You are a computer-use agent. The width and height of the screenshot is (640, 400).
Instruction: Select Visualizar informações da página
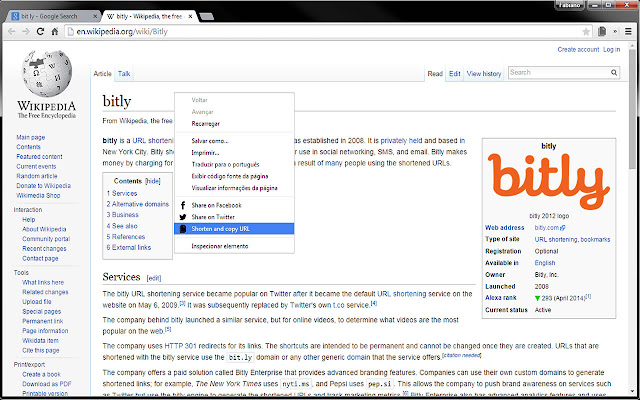[234, 188]
